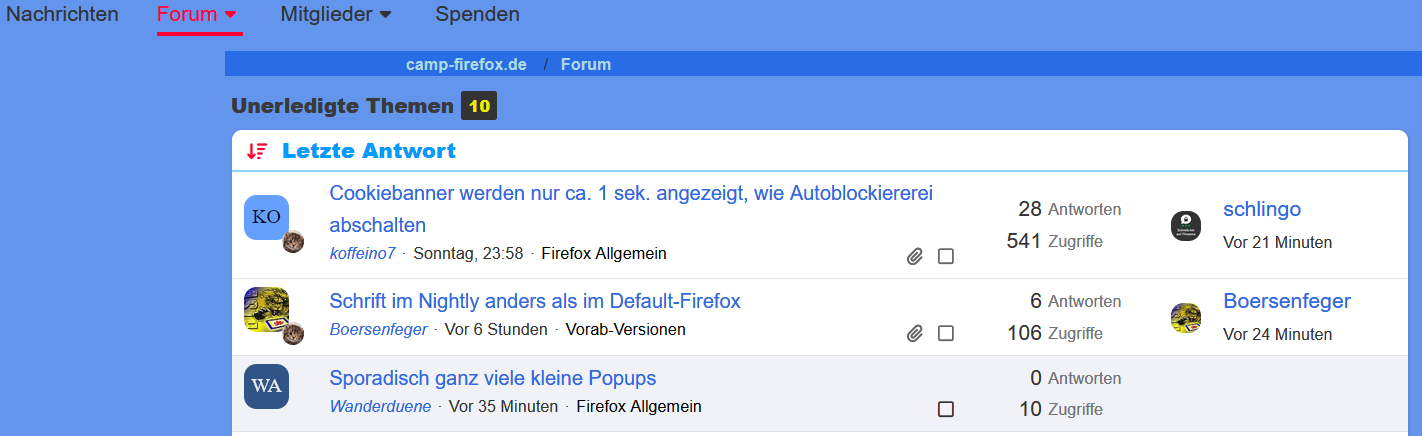Click Wanderduene's WA avatar
This screenshot has width=1422, height=436.
pyautogui.click(x=266, y=386)
